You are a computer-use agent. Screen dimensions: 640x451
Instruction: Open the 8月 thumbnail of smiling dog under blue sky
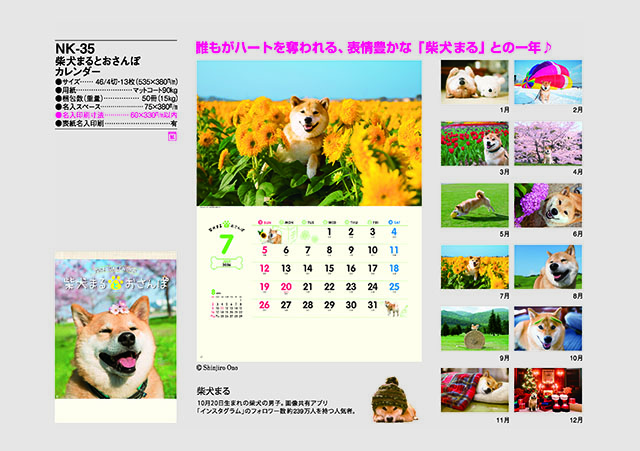548,267
